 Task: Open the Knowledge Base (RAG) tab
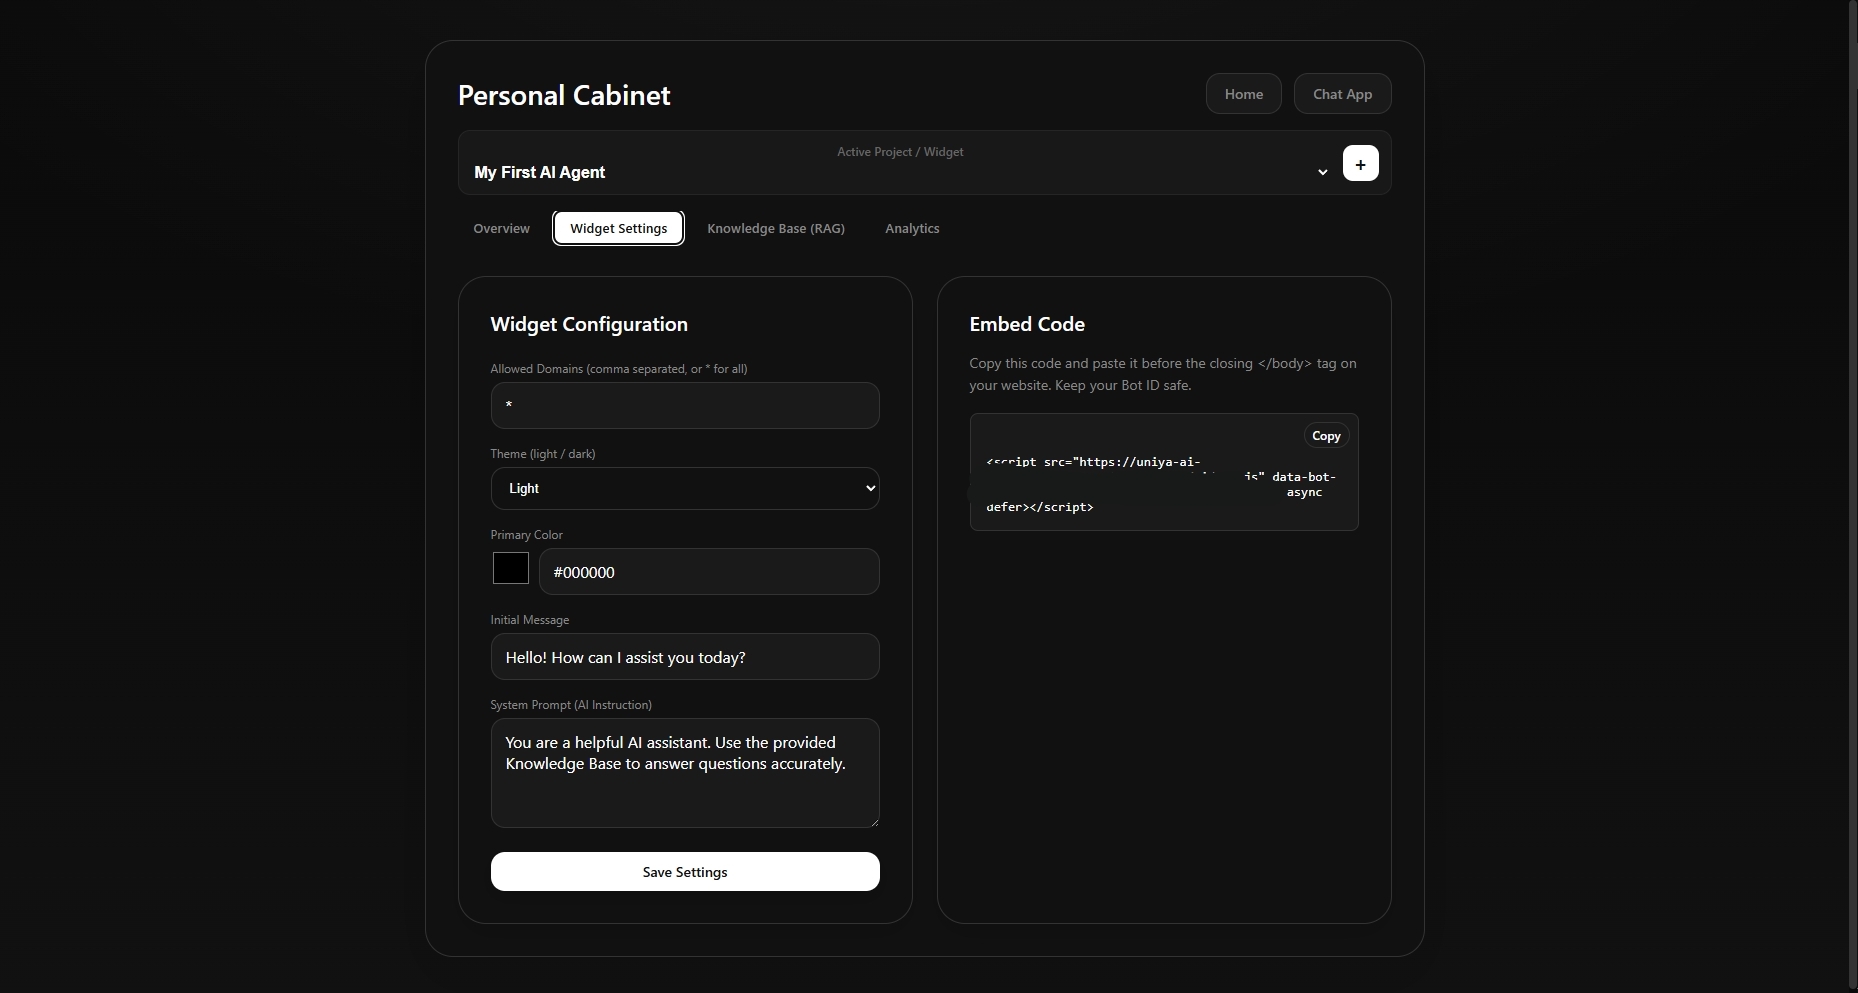pos(776,229)
